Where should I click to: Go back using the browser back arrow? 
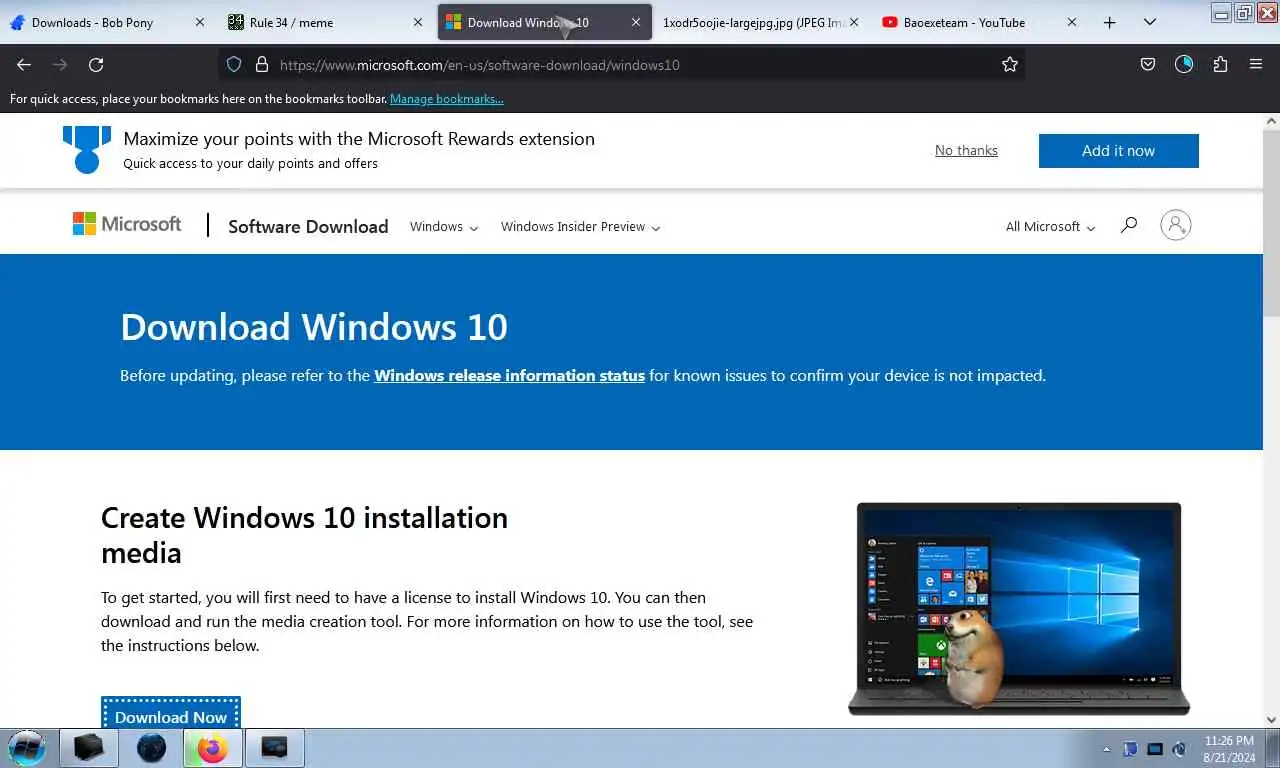(24, 64)
